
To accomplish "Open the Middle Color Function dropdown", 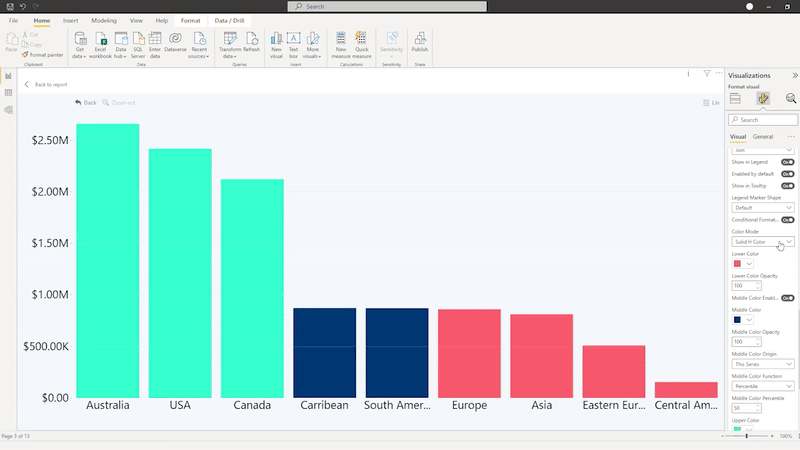I will click(x=762, y=386).
